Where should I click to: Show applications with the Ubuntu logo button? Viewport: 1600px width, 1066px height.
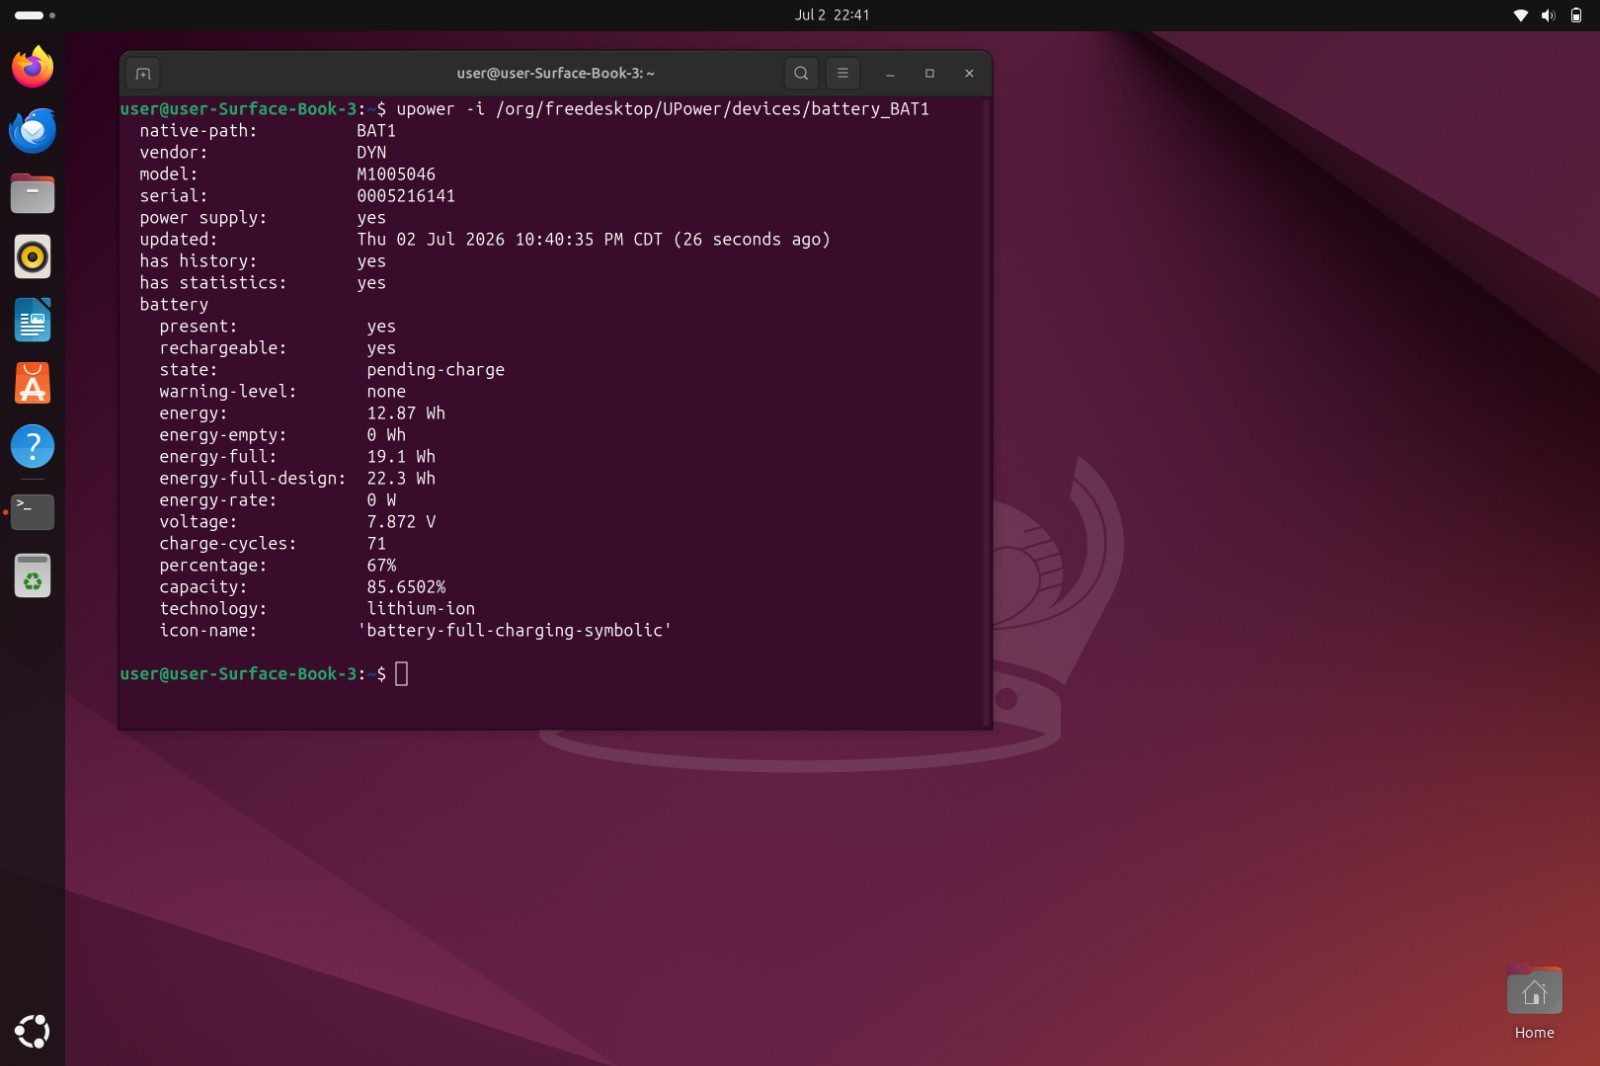pos(33,1031)
